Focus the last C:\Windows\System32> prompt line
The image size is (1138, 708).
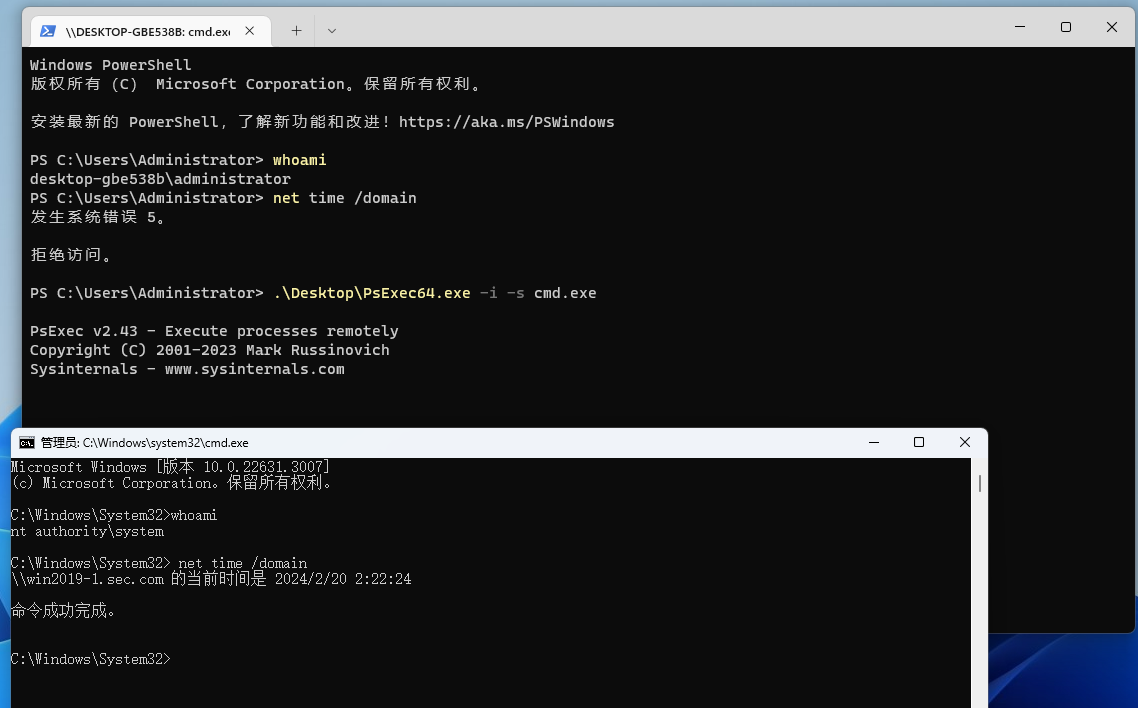click(92, 659)
